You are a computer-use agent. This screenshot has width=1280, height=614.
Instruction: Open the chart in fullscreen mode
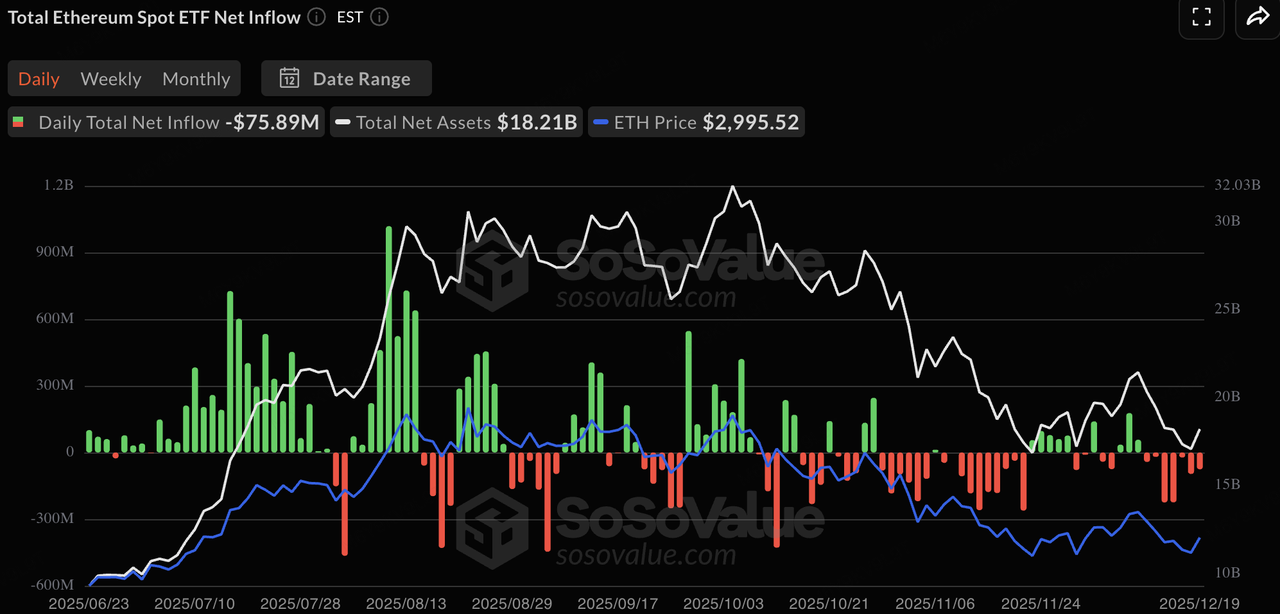pos(1201,17)
